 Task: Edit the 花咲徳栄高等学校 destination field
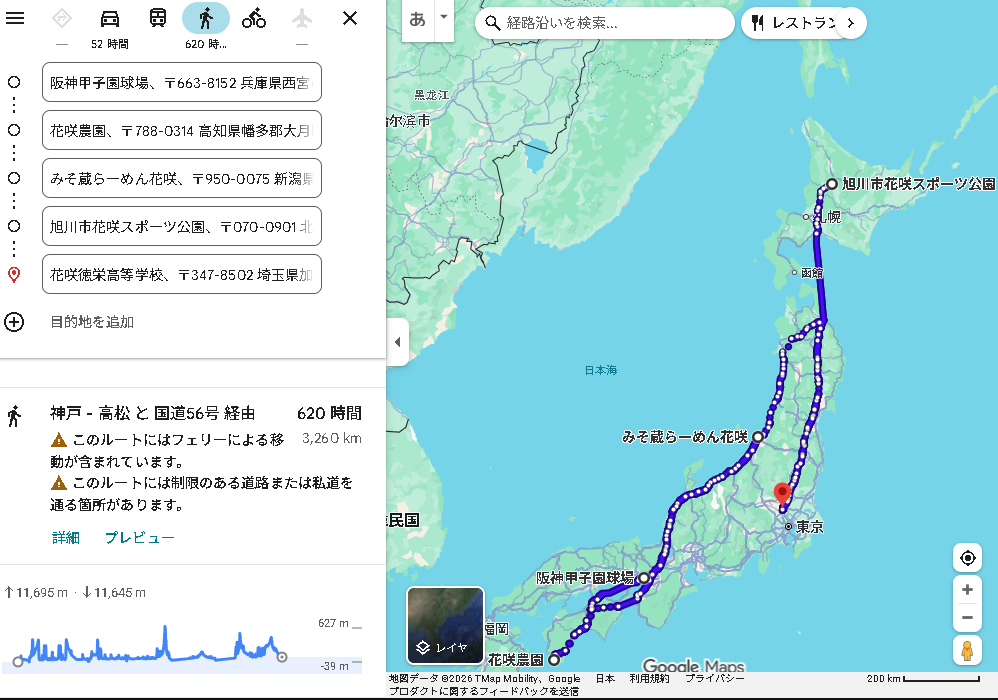pos(182,274)
